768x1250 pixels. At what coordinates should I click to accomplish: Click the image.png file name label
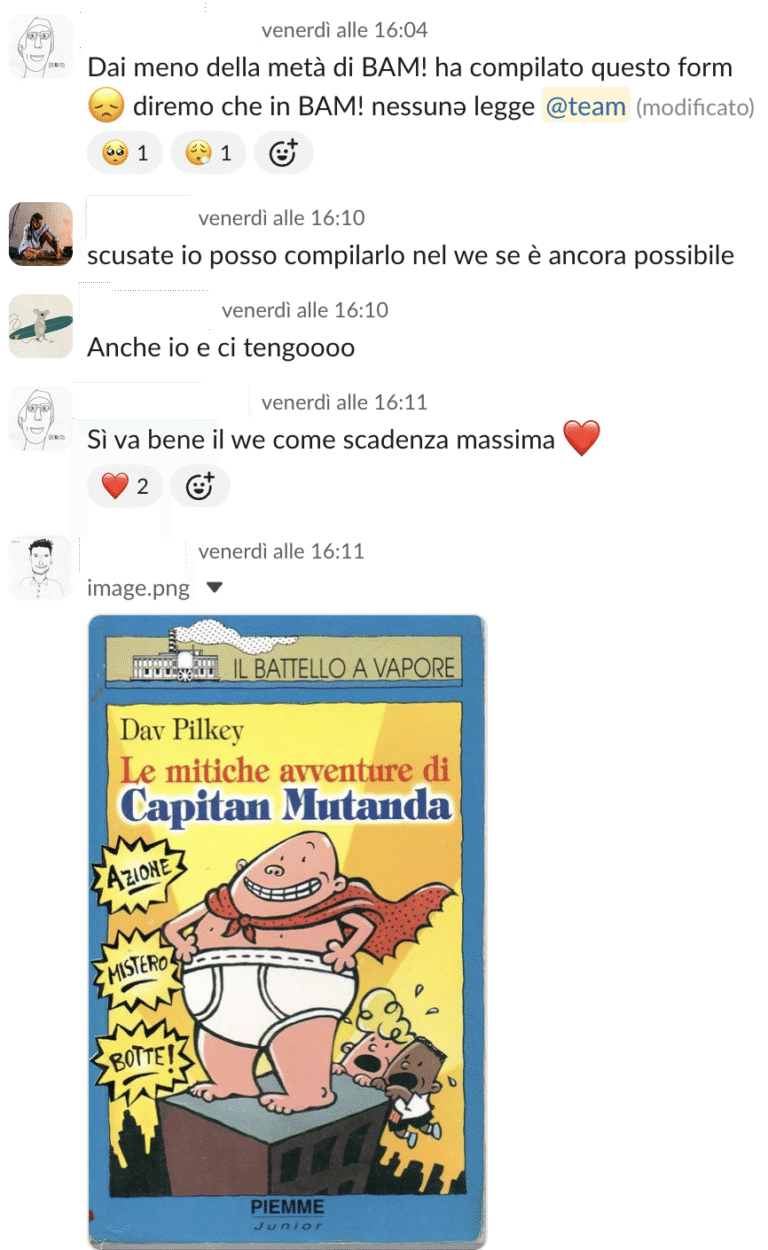pos(138,588)
